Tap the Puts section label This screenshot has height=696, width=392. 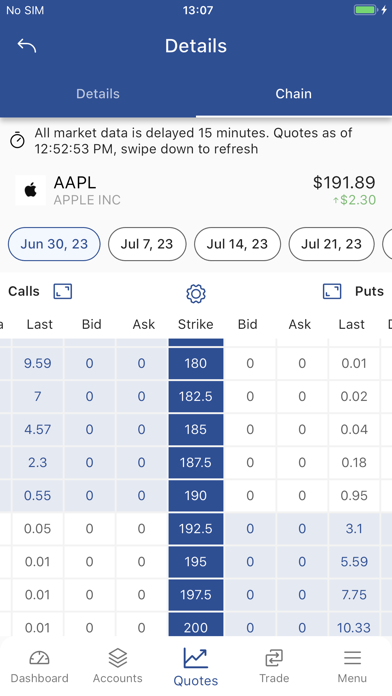pos(369,292)
